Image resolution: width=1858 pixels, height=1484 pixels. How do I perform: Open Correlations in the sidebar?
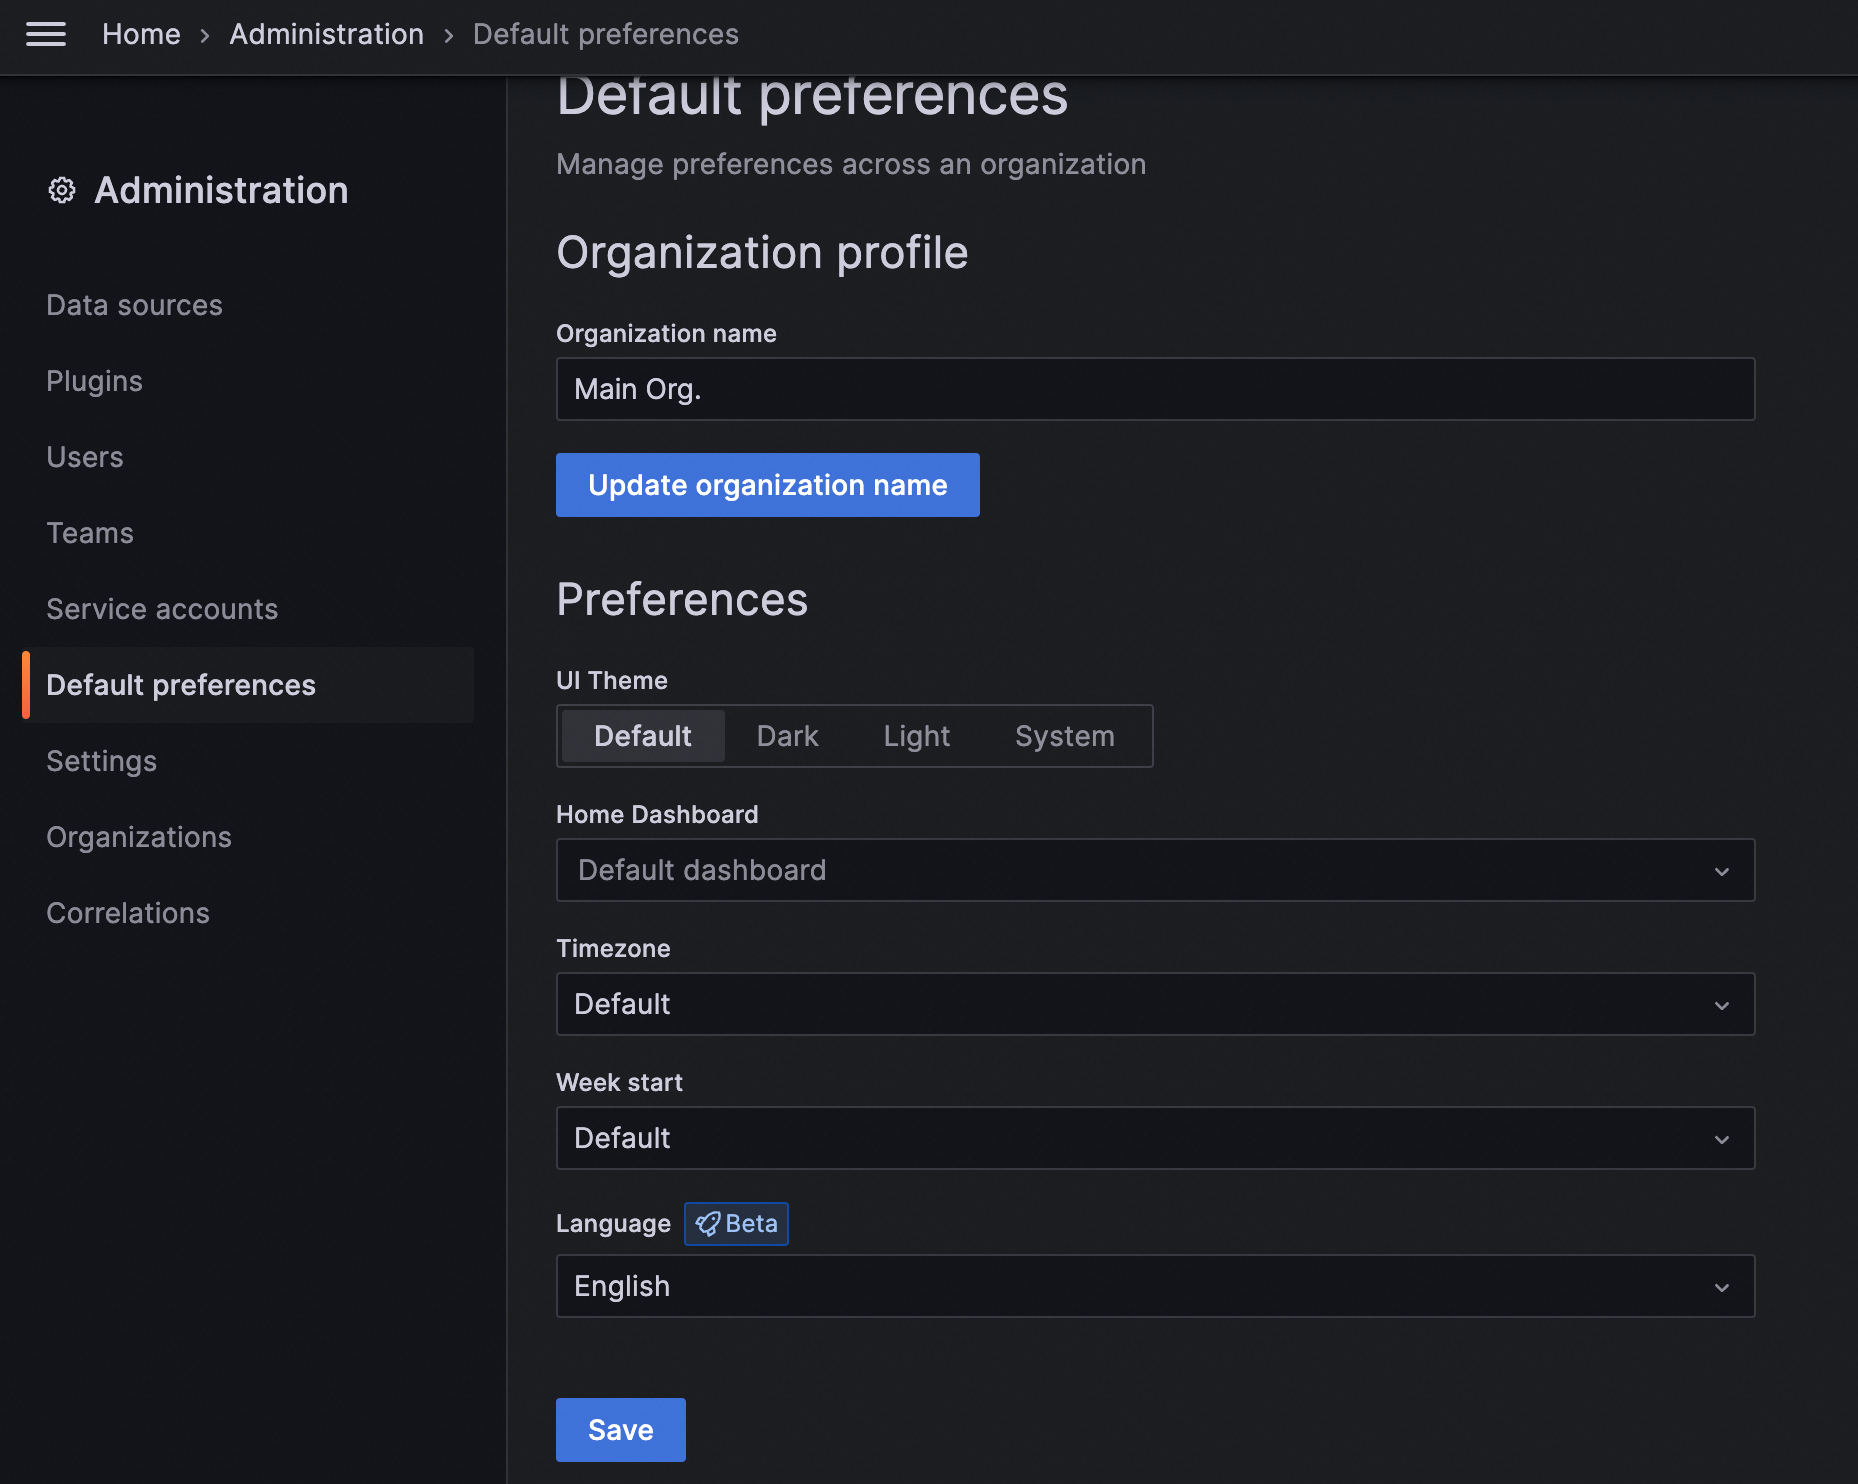(x=128, y=913)
